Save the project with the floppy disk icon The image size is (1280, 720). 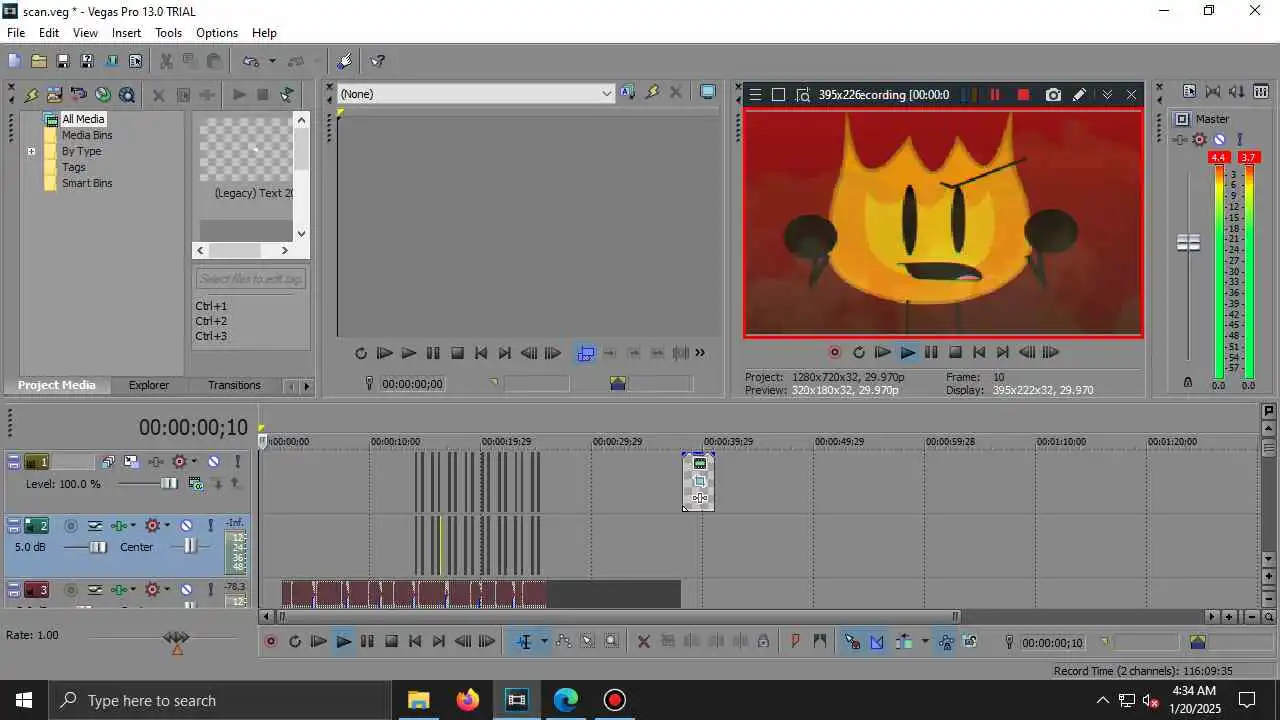pos(62,61)
